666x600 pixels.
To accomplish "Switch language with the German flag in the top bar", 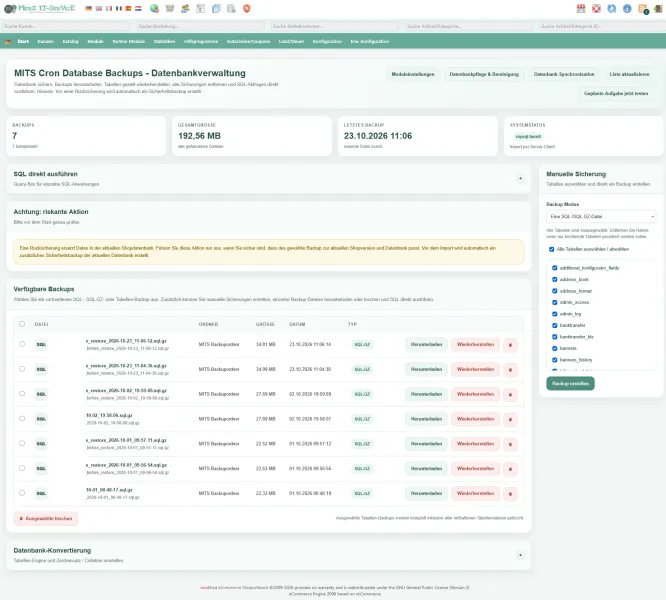I will point(88,8).
